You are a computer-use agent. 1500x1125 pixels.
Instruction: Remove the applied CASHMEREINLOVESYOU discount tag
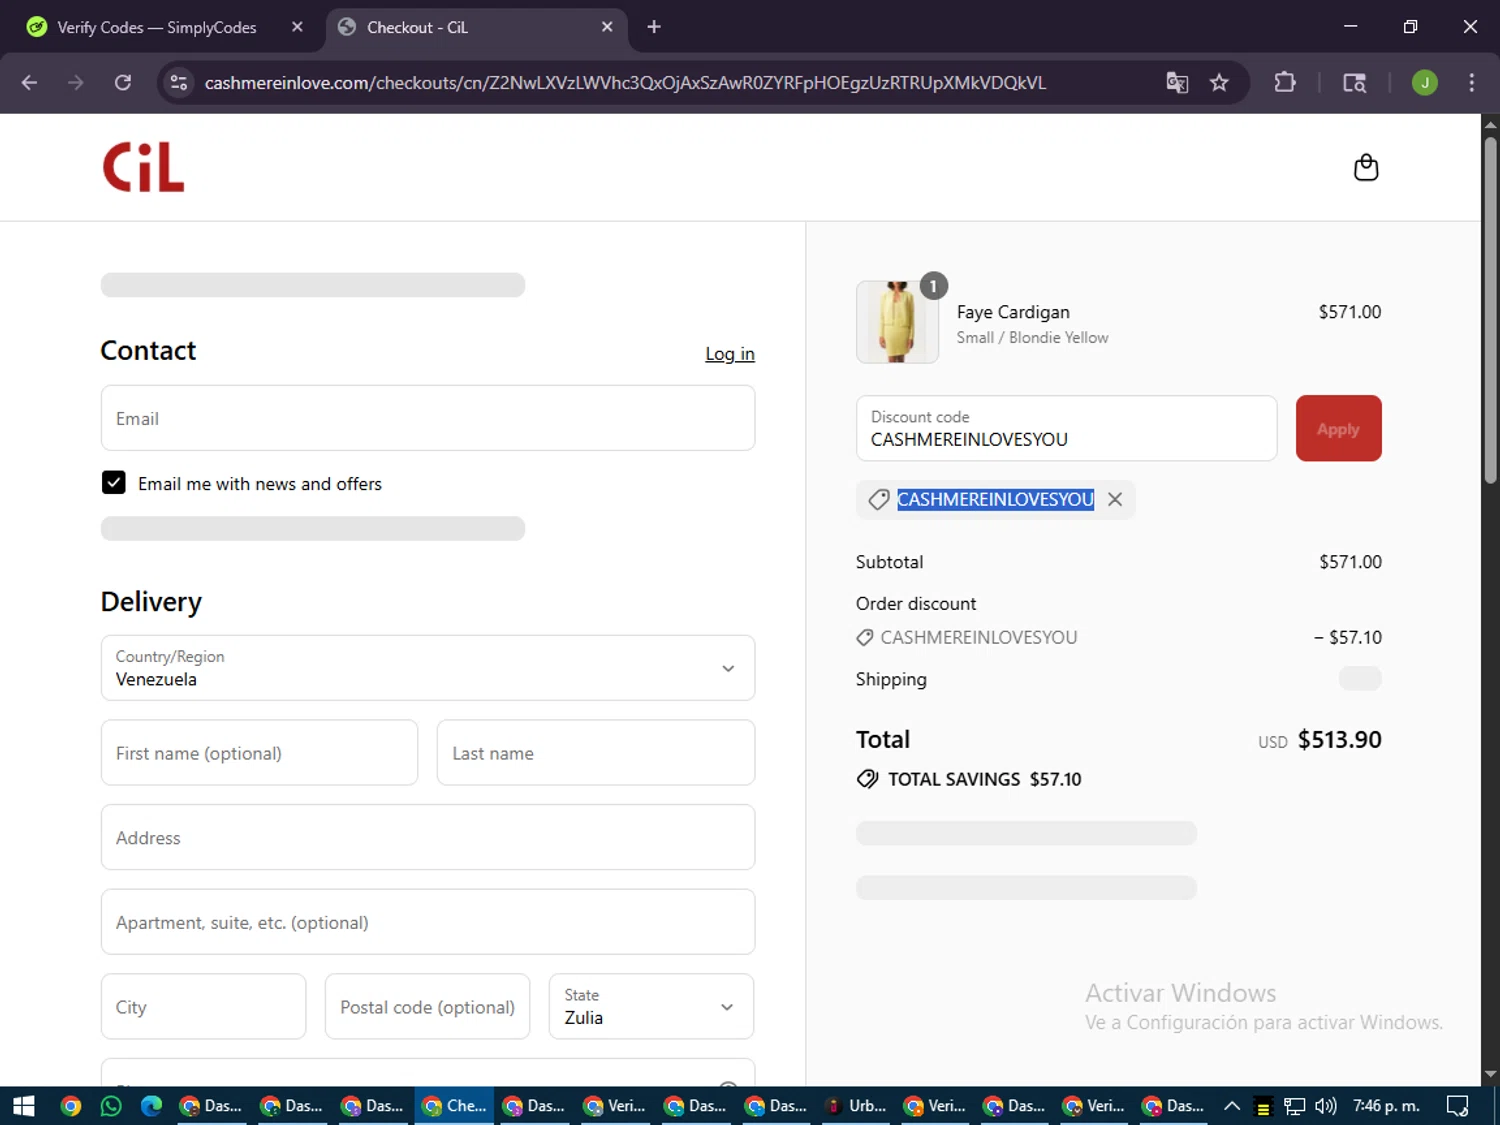1115,499
